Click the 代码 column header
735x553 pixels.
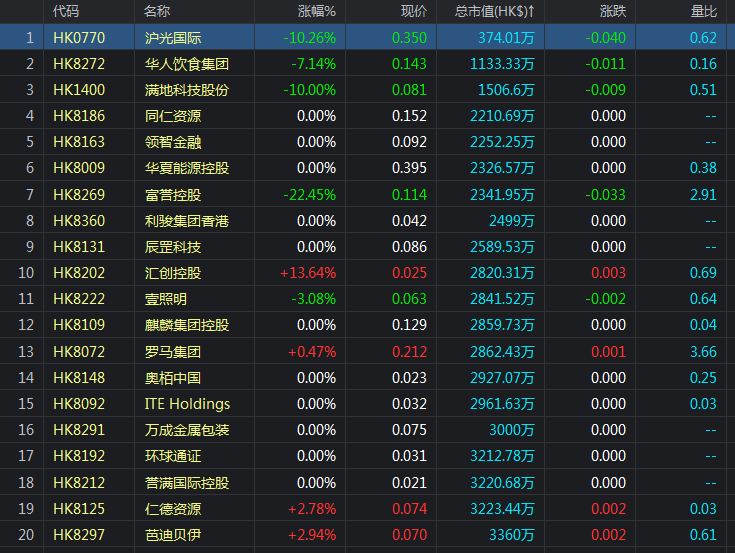pyautogui.click(x=66, y=11)
